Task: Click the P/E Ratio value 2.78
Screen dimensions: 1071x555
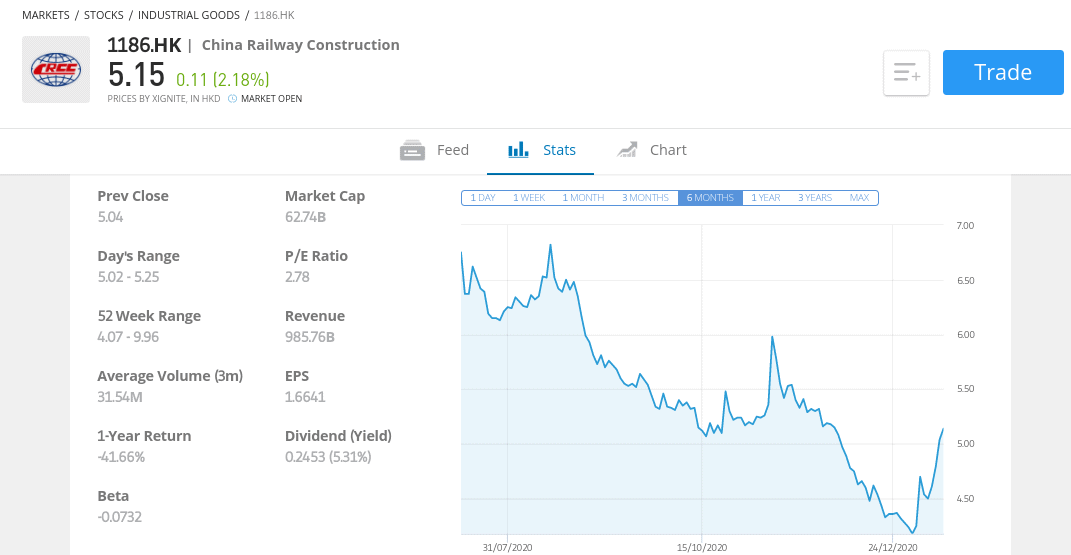Action: point(297,277)
